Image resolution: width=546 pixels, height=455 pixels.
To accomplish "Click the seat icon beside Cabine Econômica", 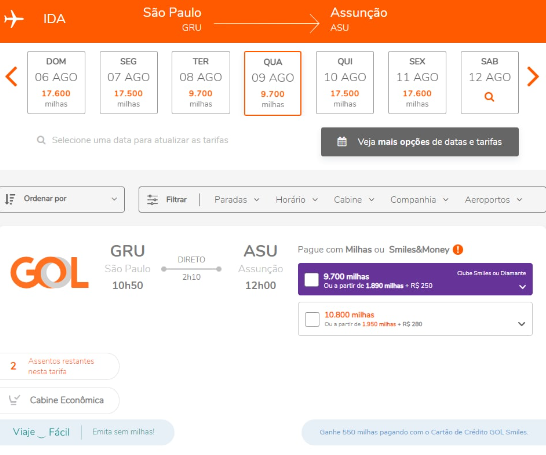I will point(14,400).
